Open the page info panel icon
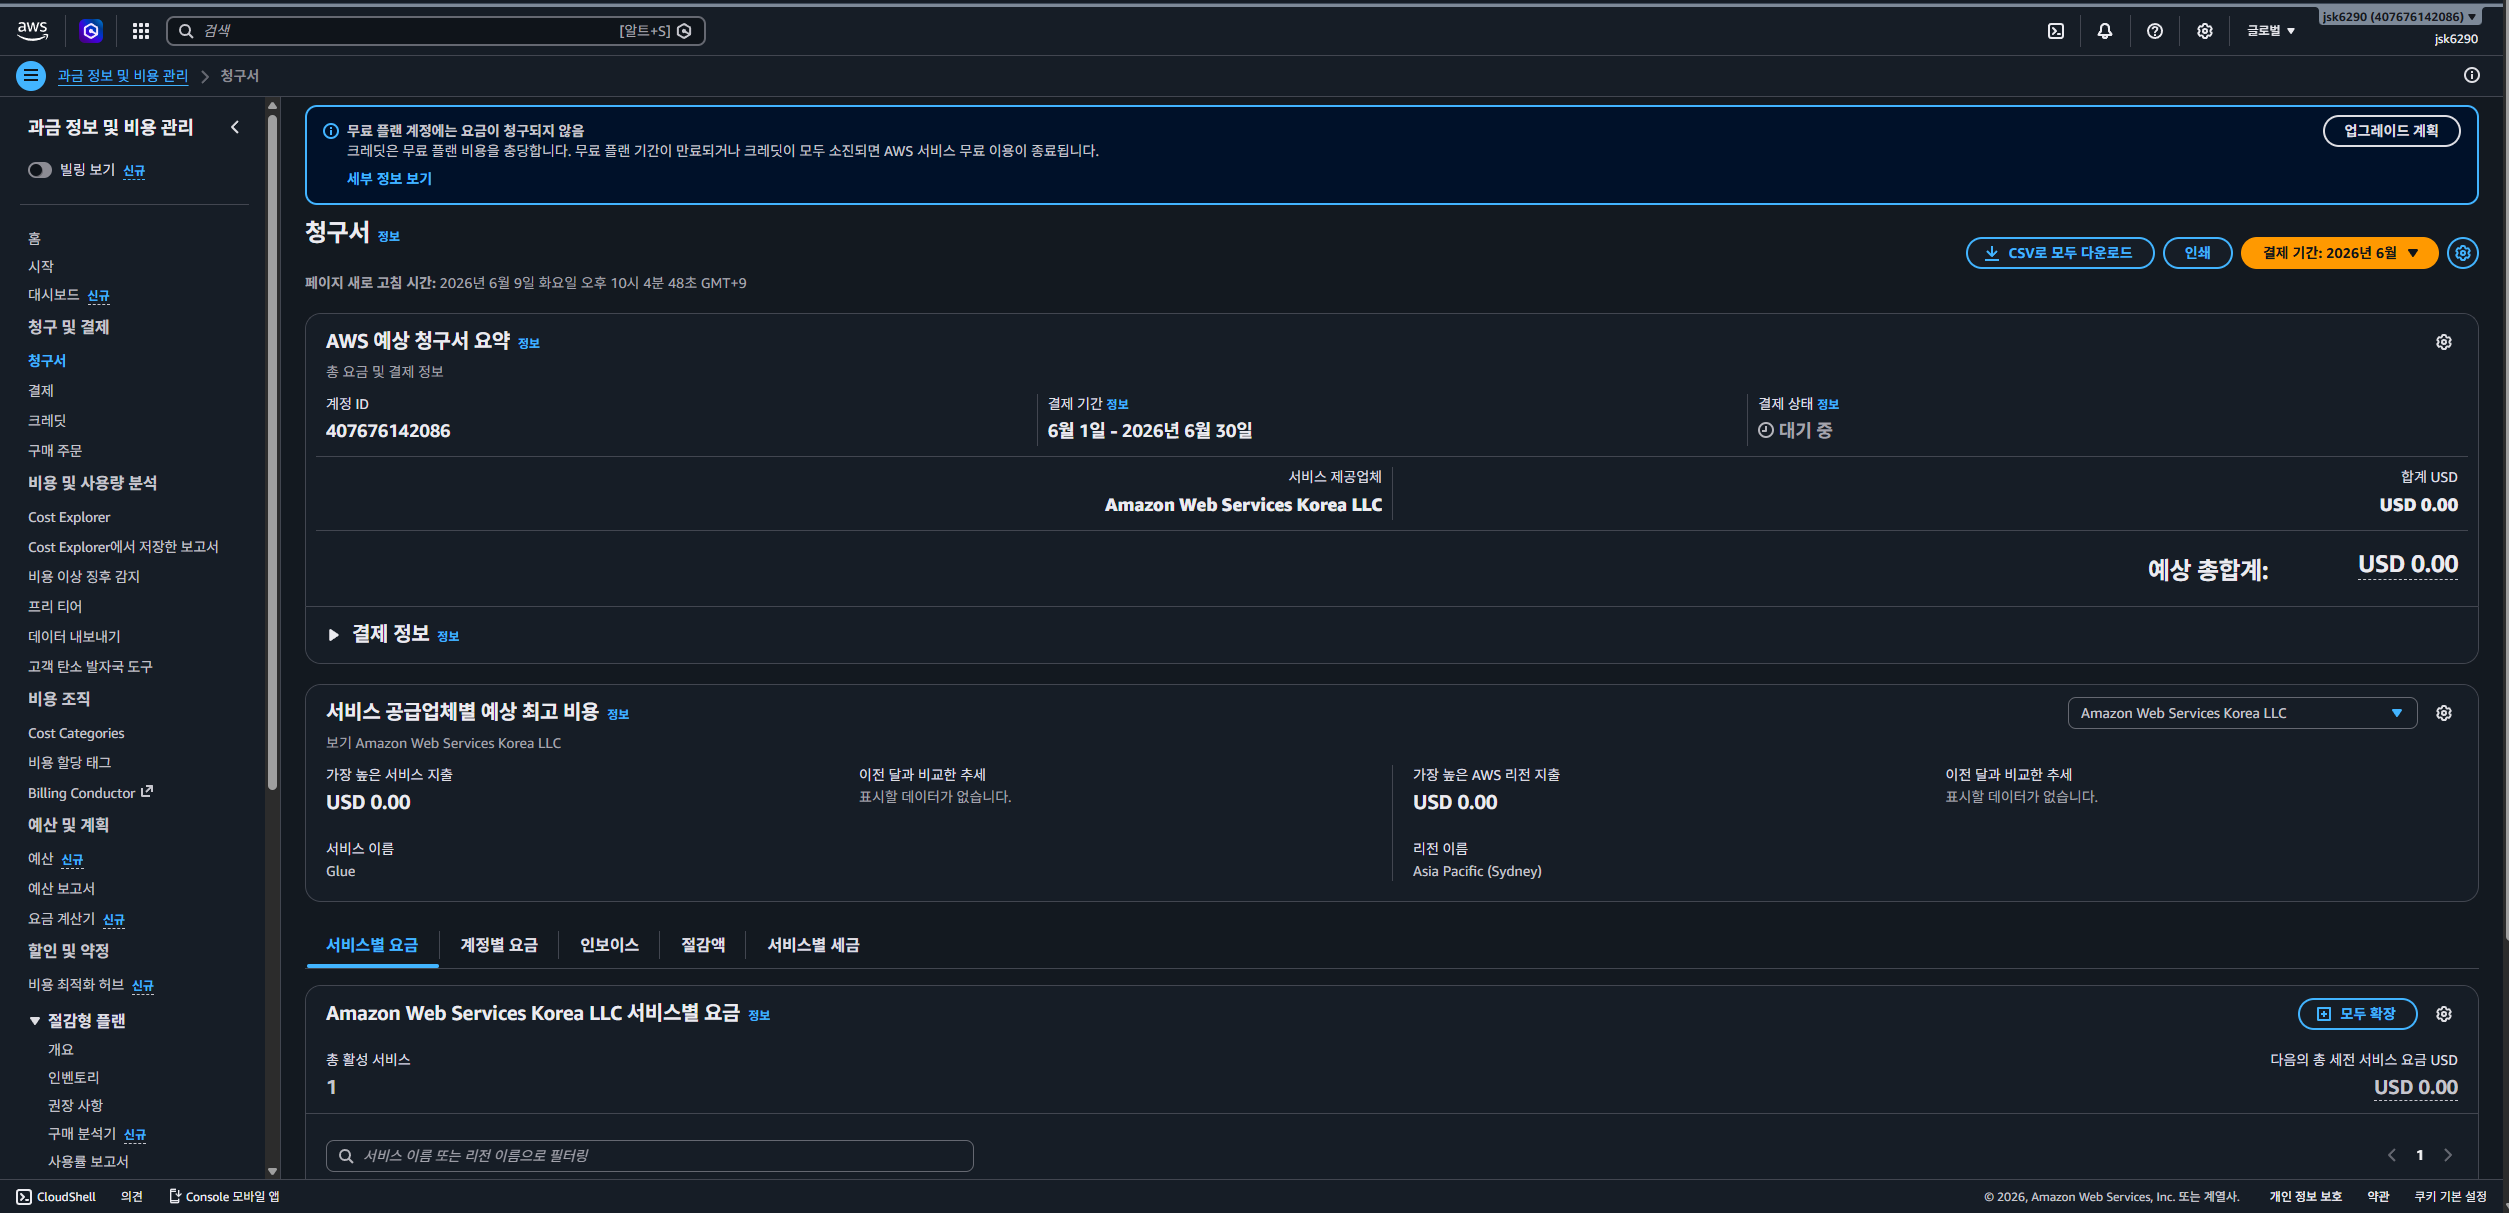The image size is (2509, 1213). tap(2472, 75)
